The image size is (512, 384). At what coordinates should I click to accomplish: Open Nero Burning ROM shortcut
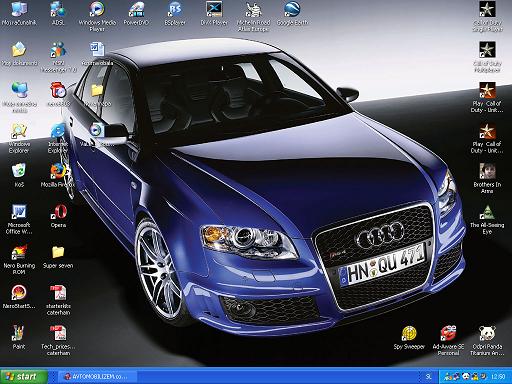click(19, 260)
